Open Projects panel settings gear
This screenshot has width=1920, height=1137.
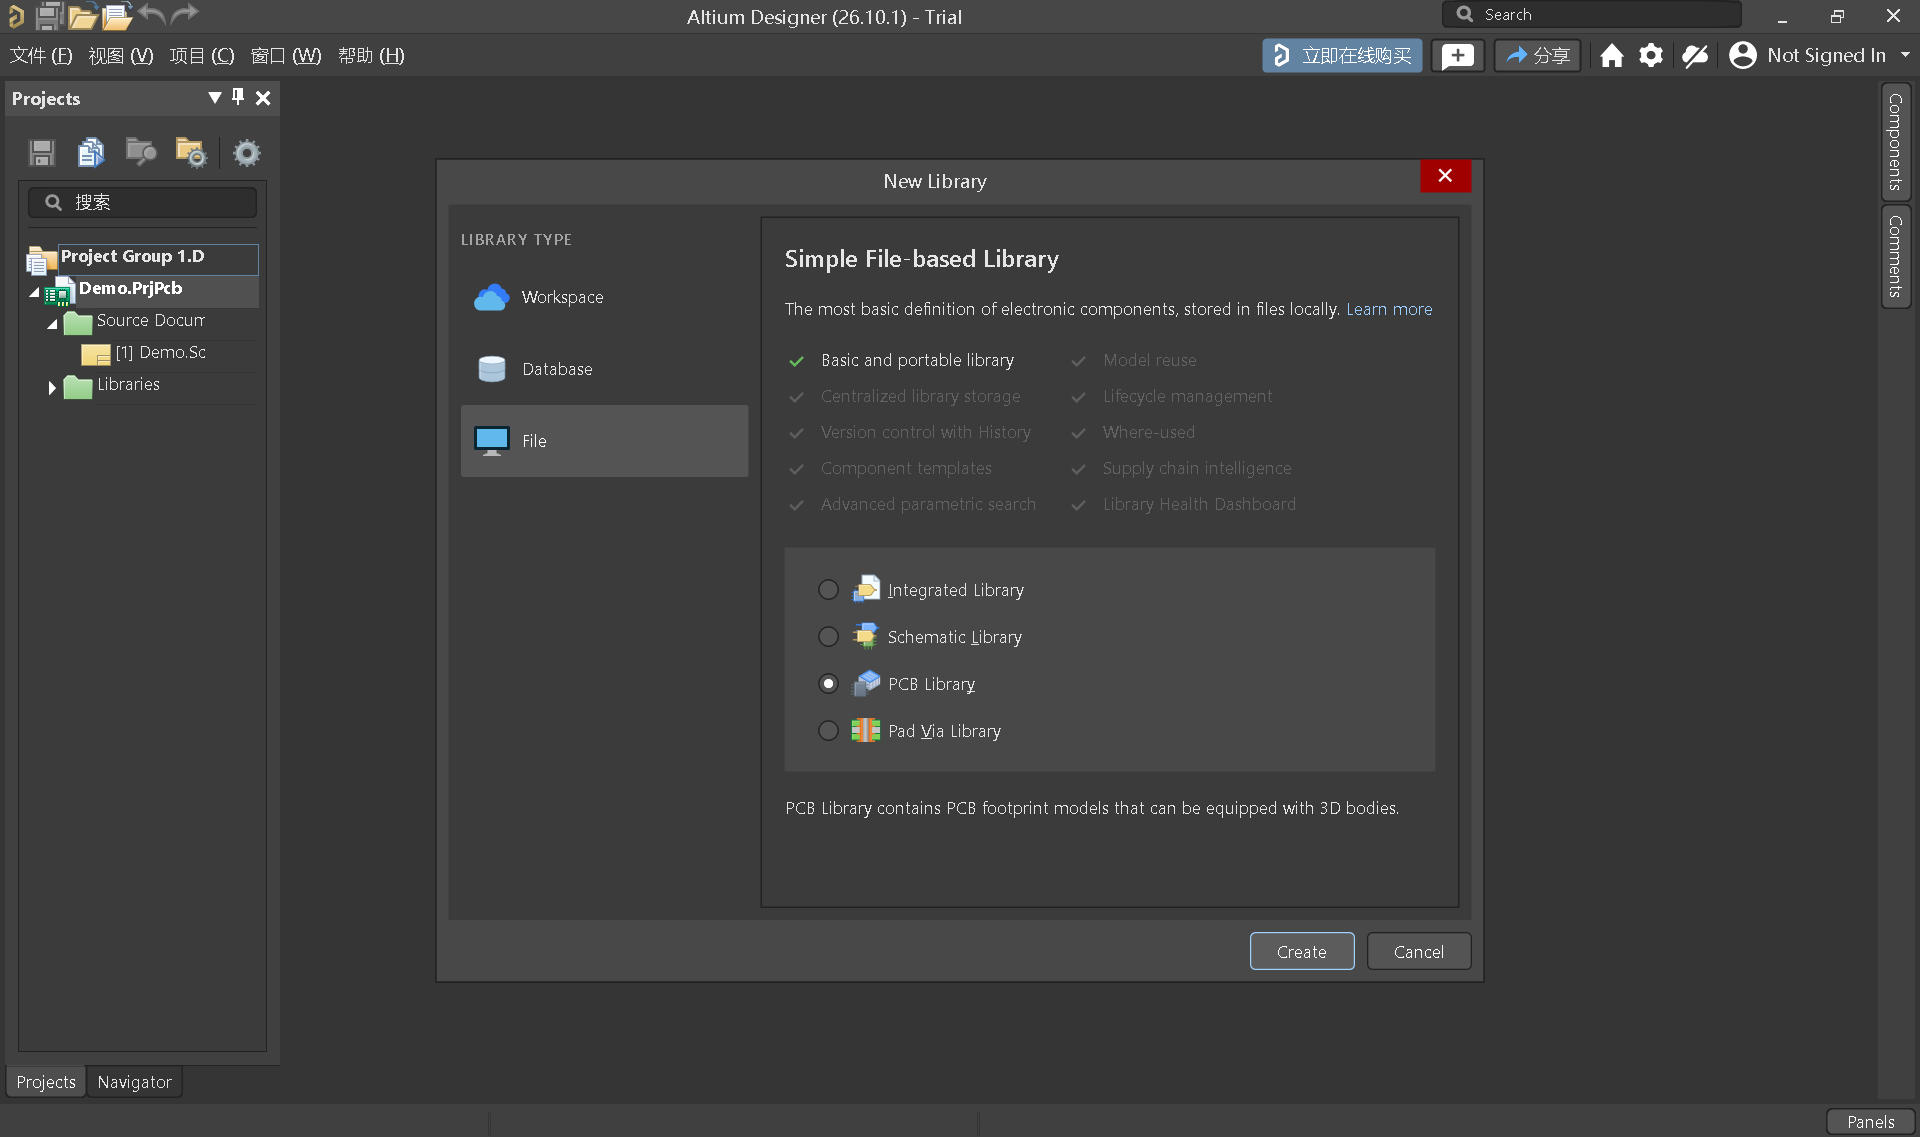pyautogui.click(x=246, y=153)
